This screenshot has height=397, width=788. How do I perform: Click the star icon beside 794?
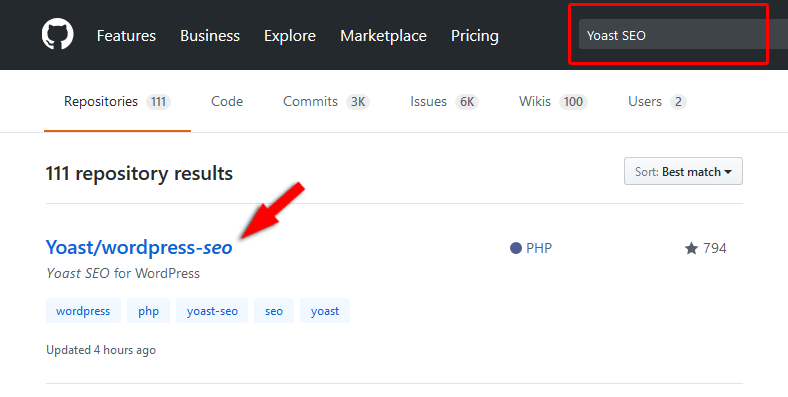(692, 248)
